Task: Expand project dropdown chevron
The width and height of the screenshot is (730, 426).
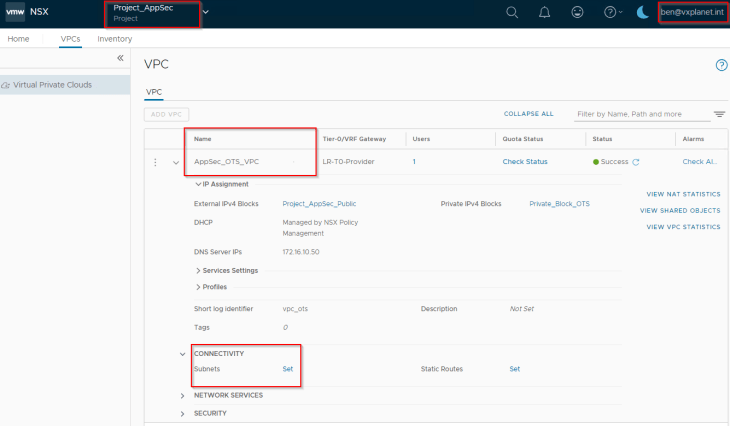Action: 206,12
